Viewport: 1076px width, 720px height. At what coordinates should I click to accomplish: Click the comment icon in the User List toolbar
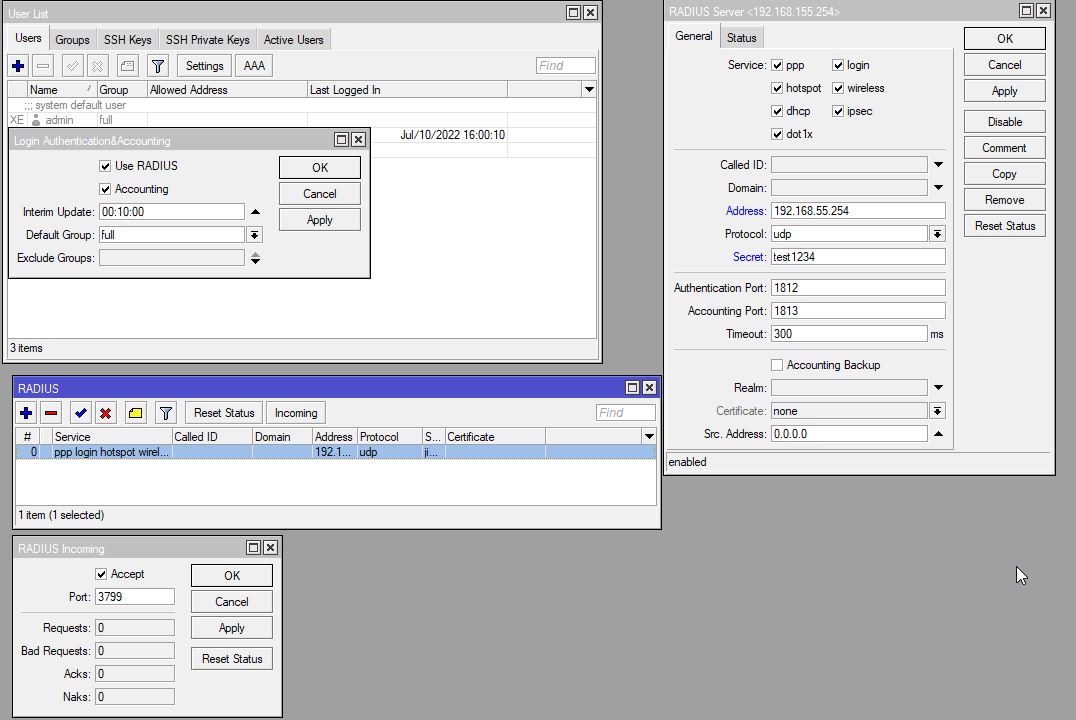(x=127, y=66)
